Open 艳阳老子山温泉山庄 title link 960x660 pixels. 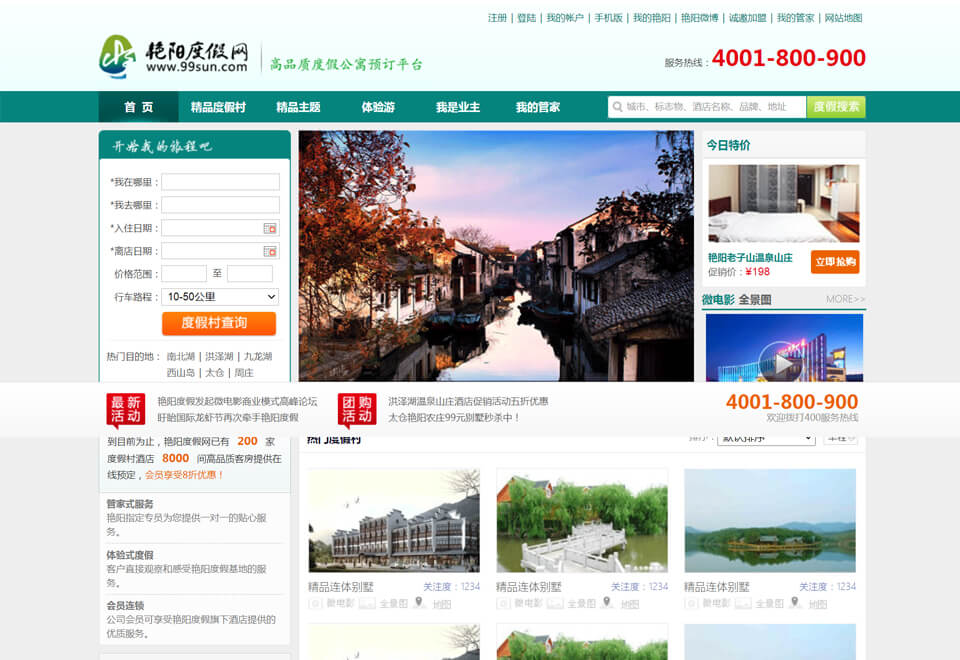(x=750, y=258)
